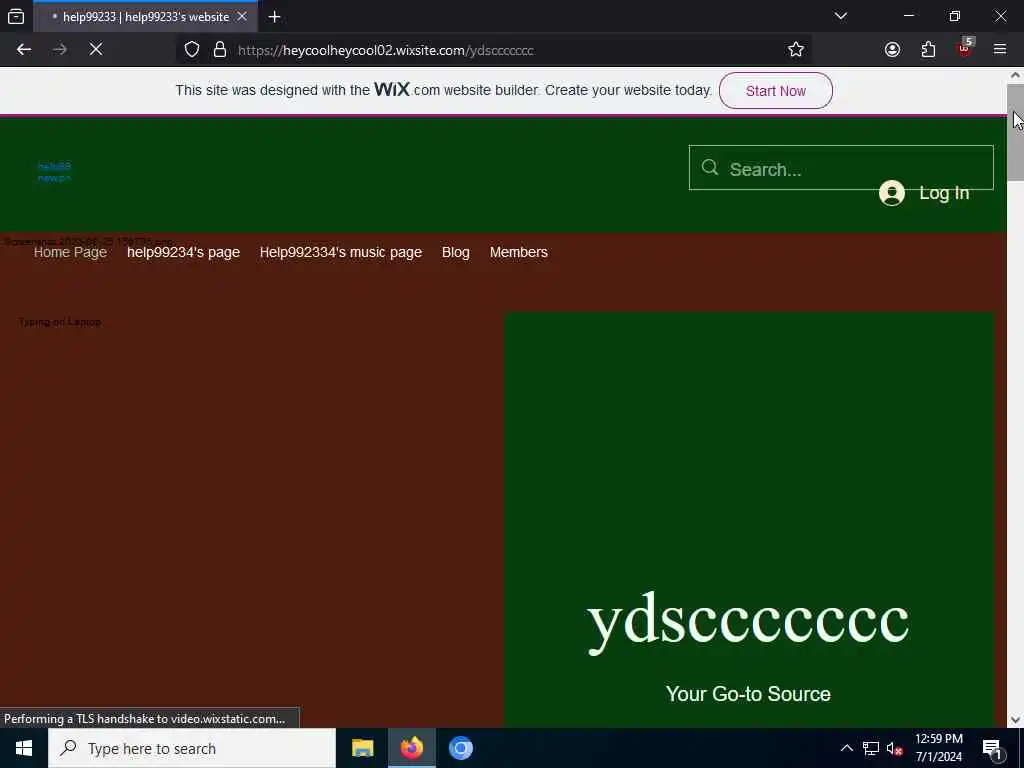Click the scrollbar down arrow

click(1015, 720)
